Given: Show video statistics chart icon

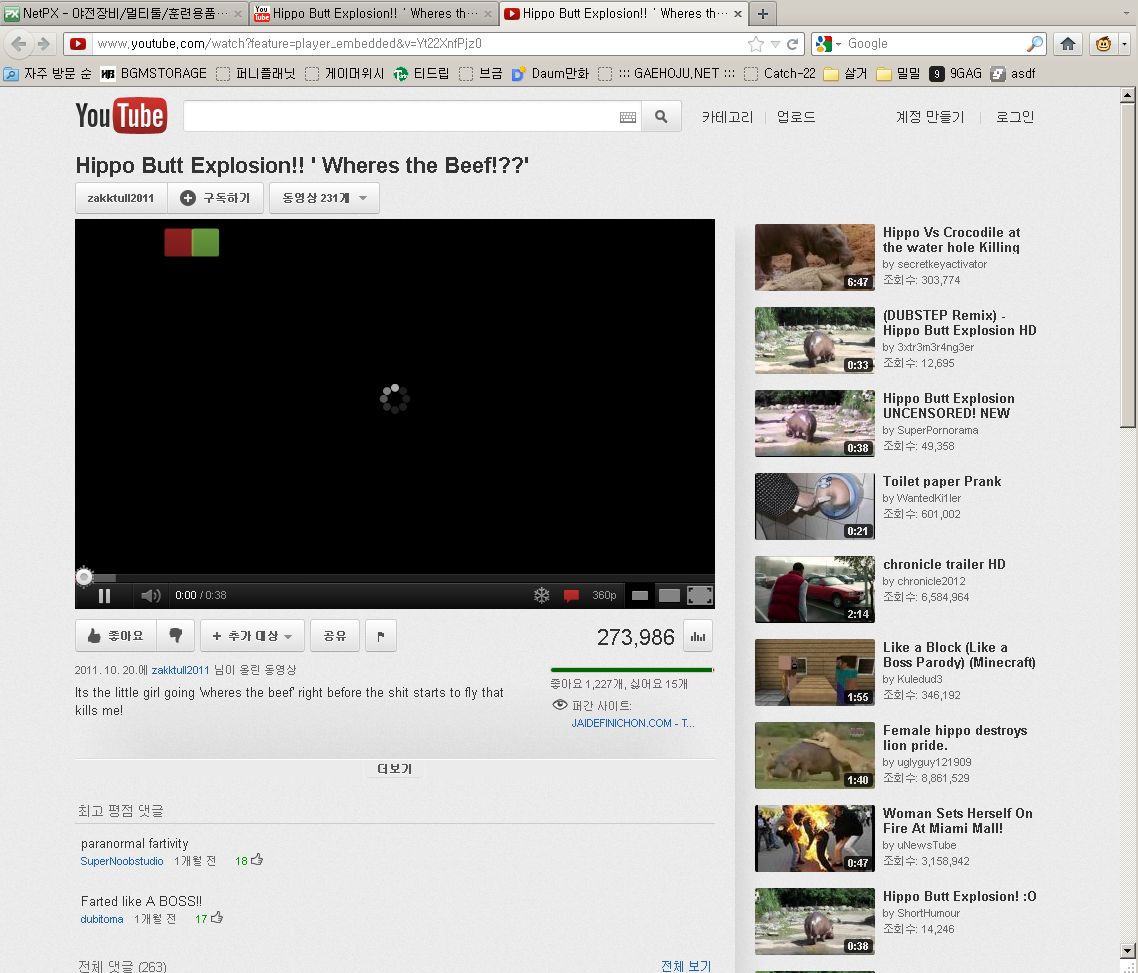Looking at the screenshot, I should click(698, 636).
